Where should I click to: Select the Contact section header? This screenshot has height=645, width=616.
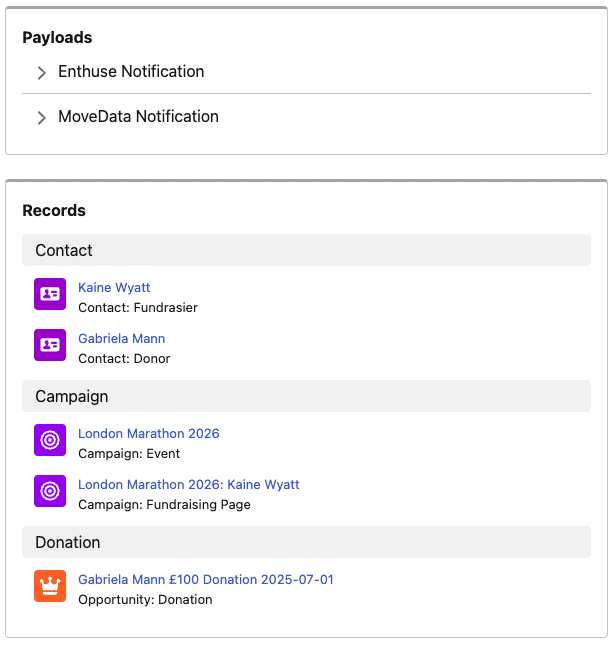point(306,250)
